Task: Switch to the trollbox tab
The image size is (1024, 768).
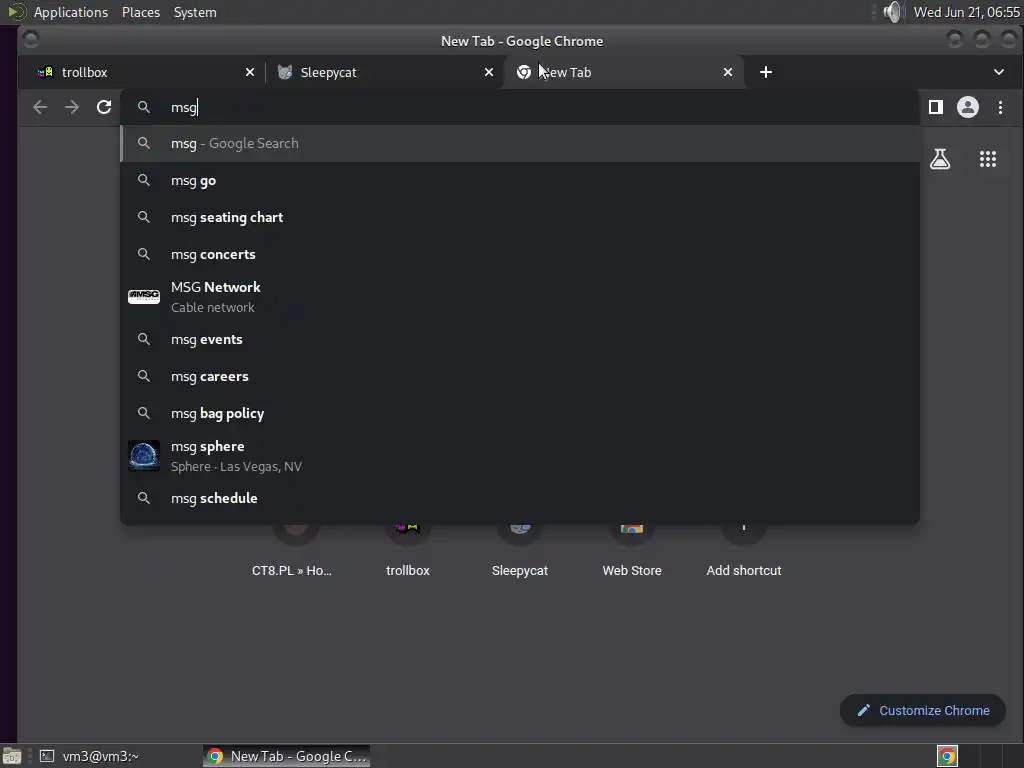Action: point(144,72)
